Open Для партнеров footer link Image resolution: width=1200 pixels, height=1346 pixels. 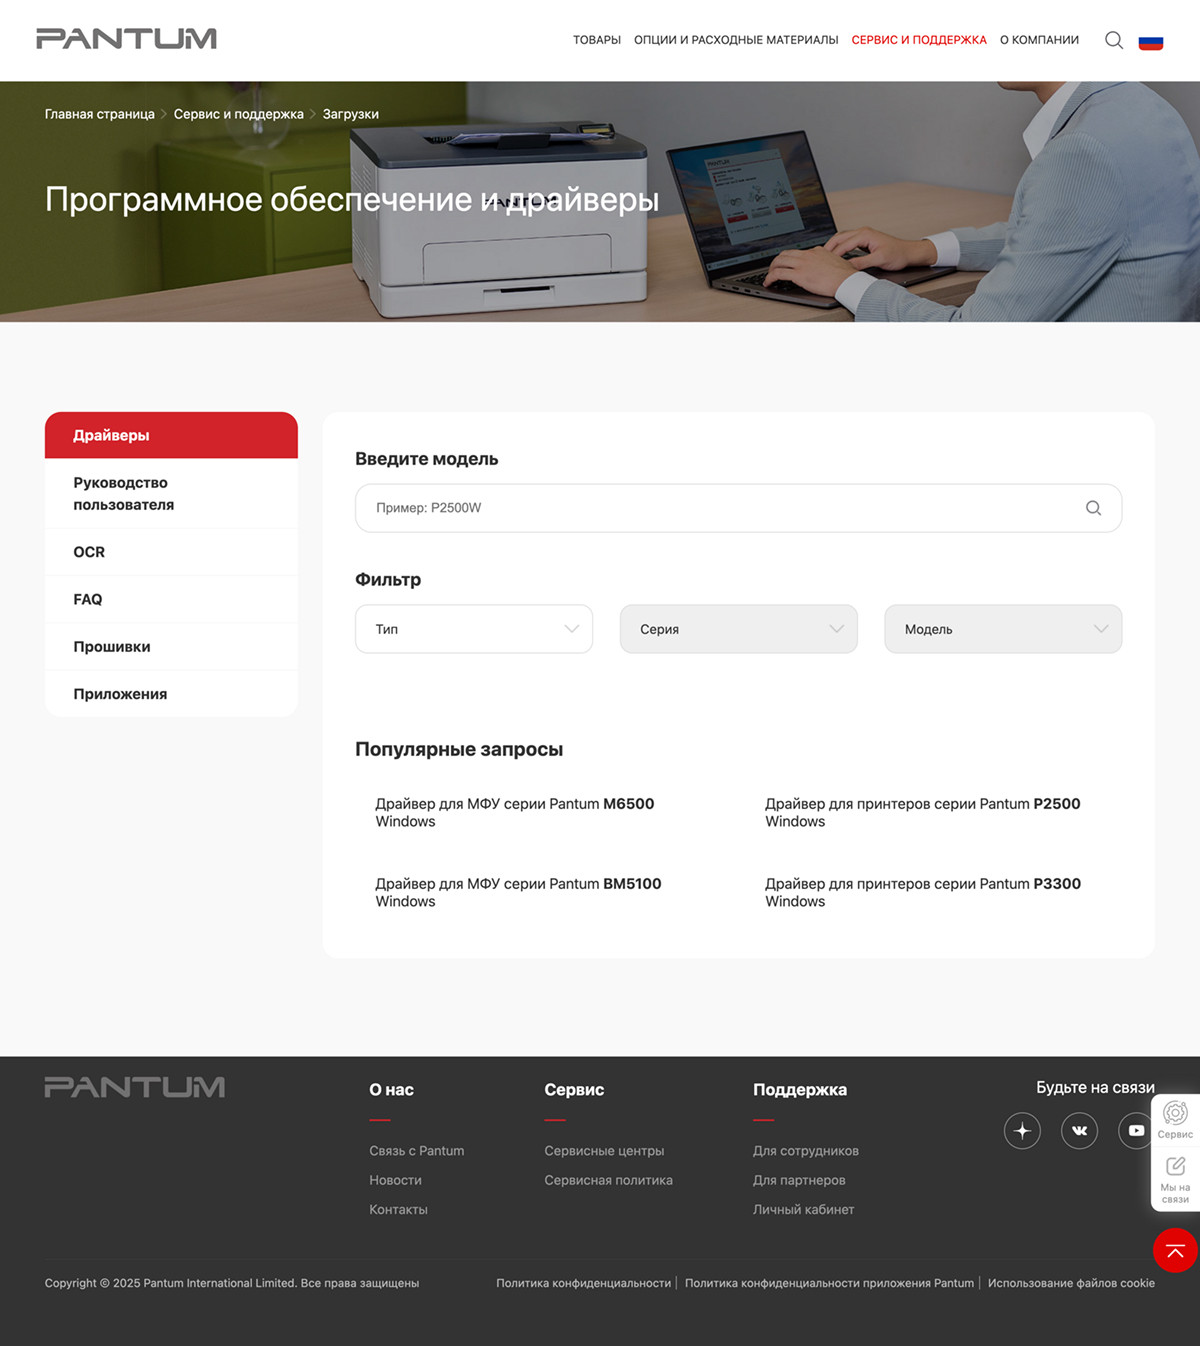click(799, 1180)
